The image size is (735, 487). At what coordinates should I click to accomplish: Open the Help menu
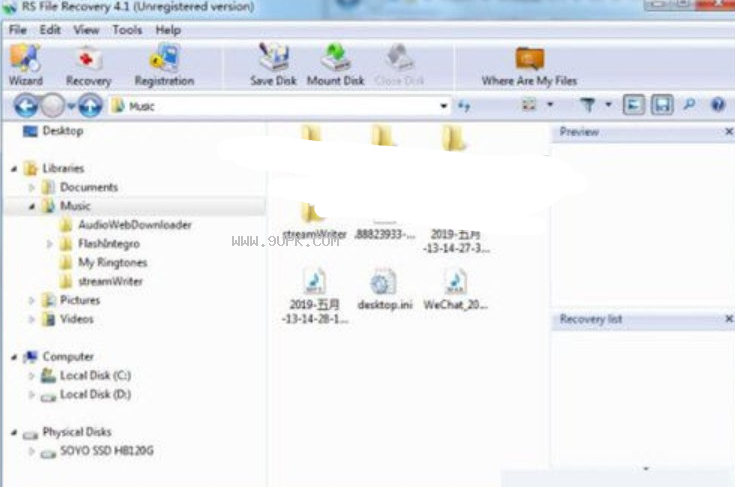[x=168, y=30]
